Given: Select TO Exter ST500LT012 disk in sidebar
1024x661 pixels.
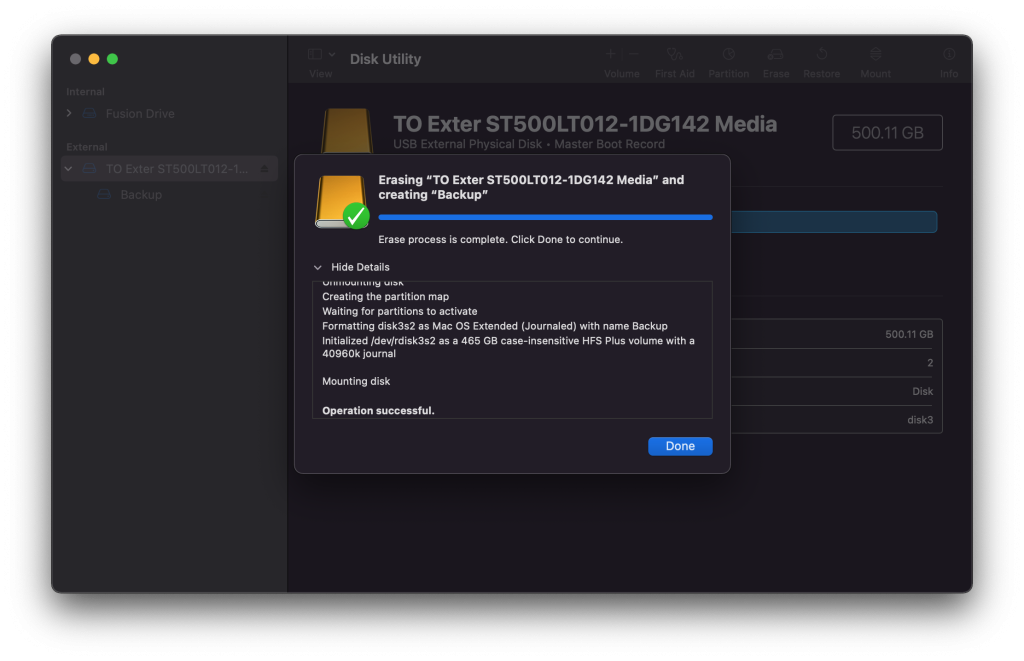Looking at the screenshot, I should pos(170,169).
